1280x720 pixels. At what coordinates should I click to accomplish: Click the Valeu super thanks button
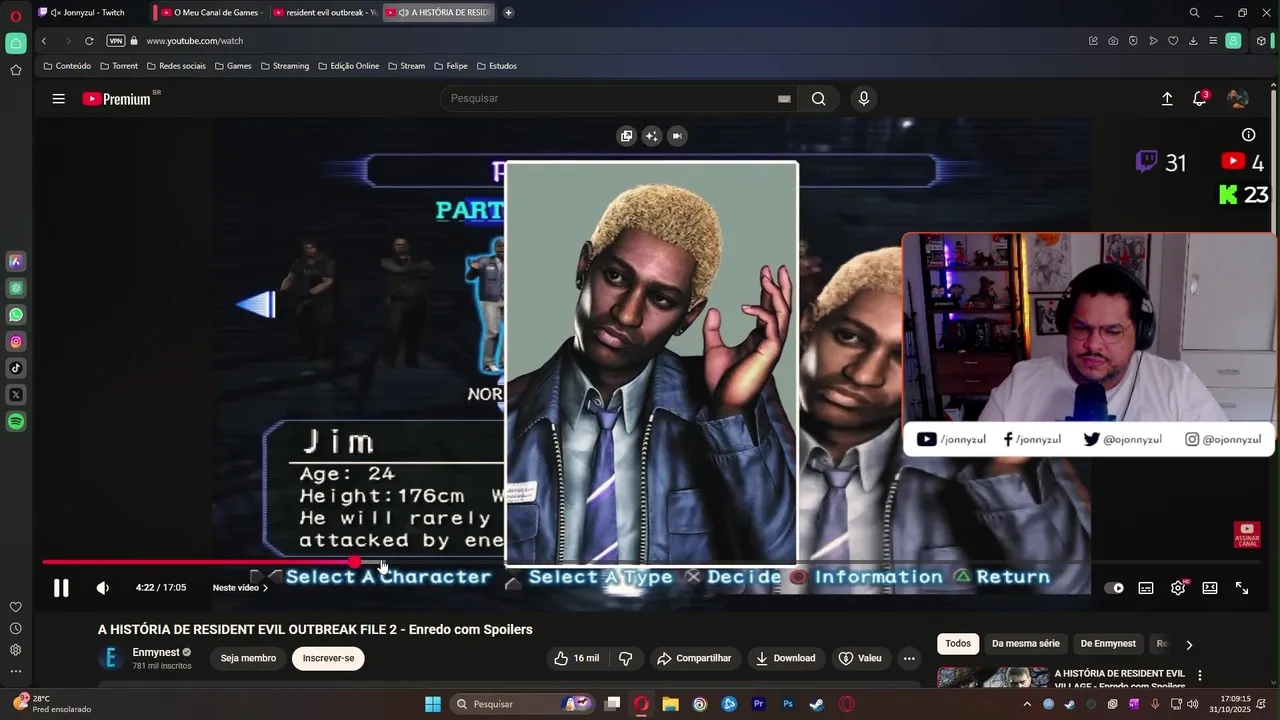click(860, 658)
